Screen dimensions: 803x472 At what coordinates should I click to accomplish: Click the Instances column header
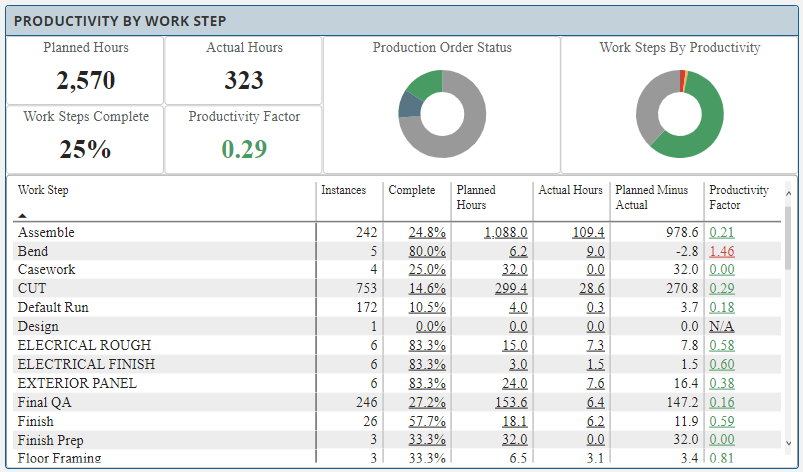(x=343, y=190)
